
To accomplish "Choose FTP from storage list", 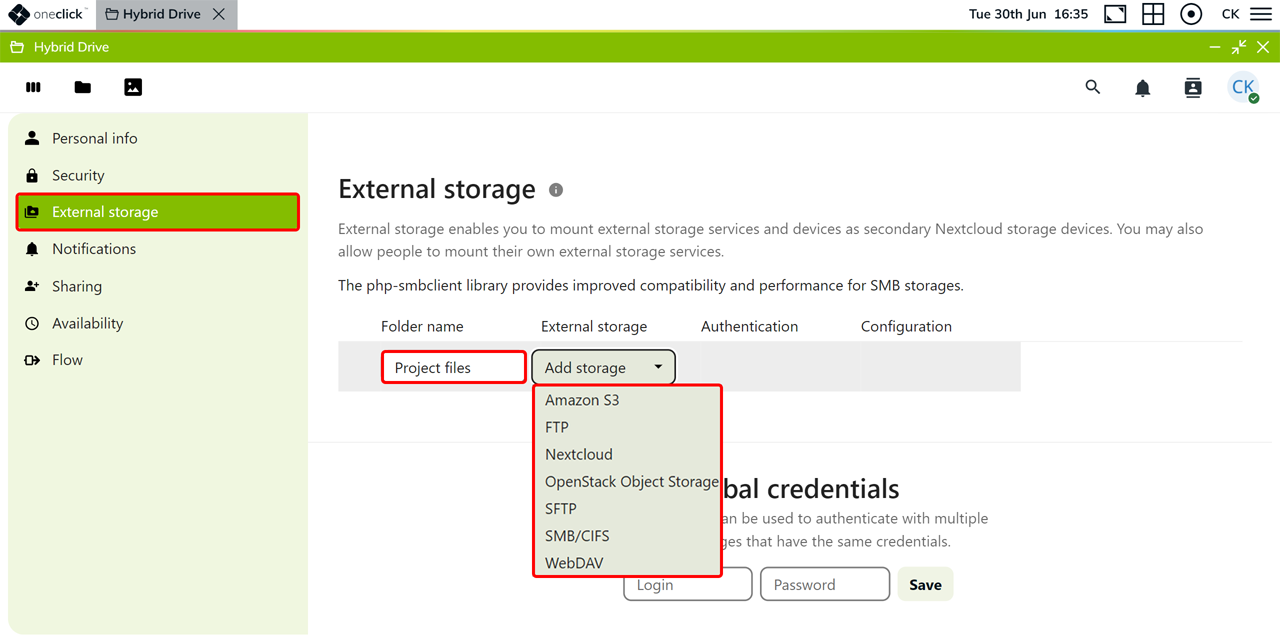I will (x=627, y=427).
